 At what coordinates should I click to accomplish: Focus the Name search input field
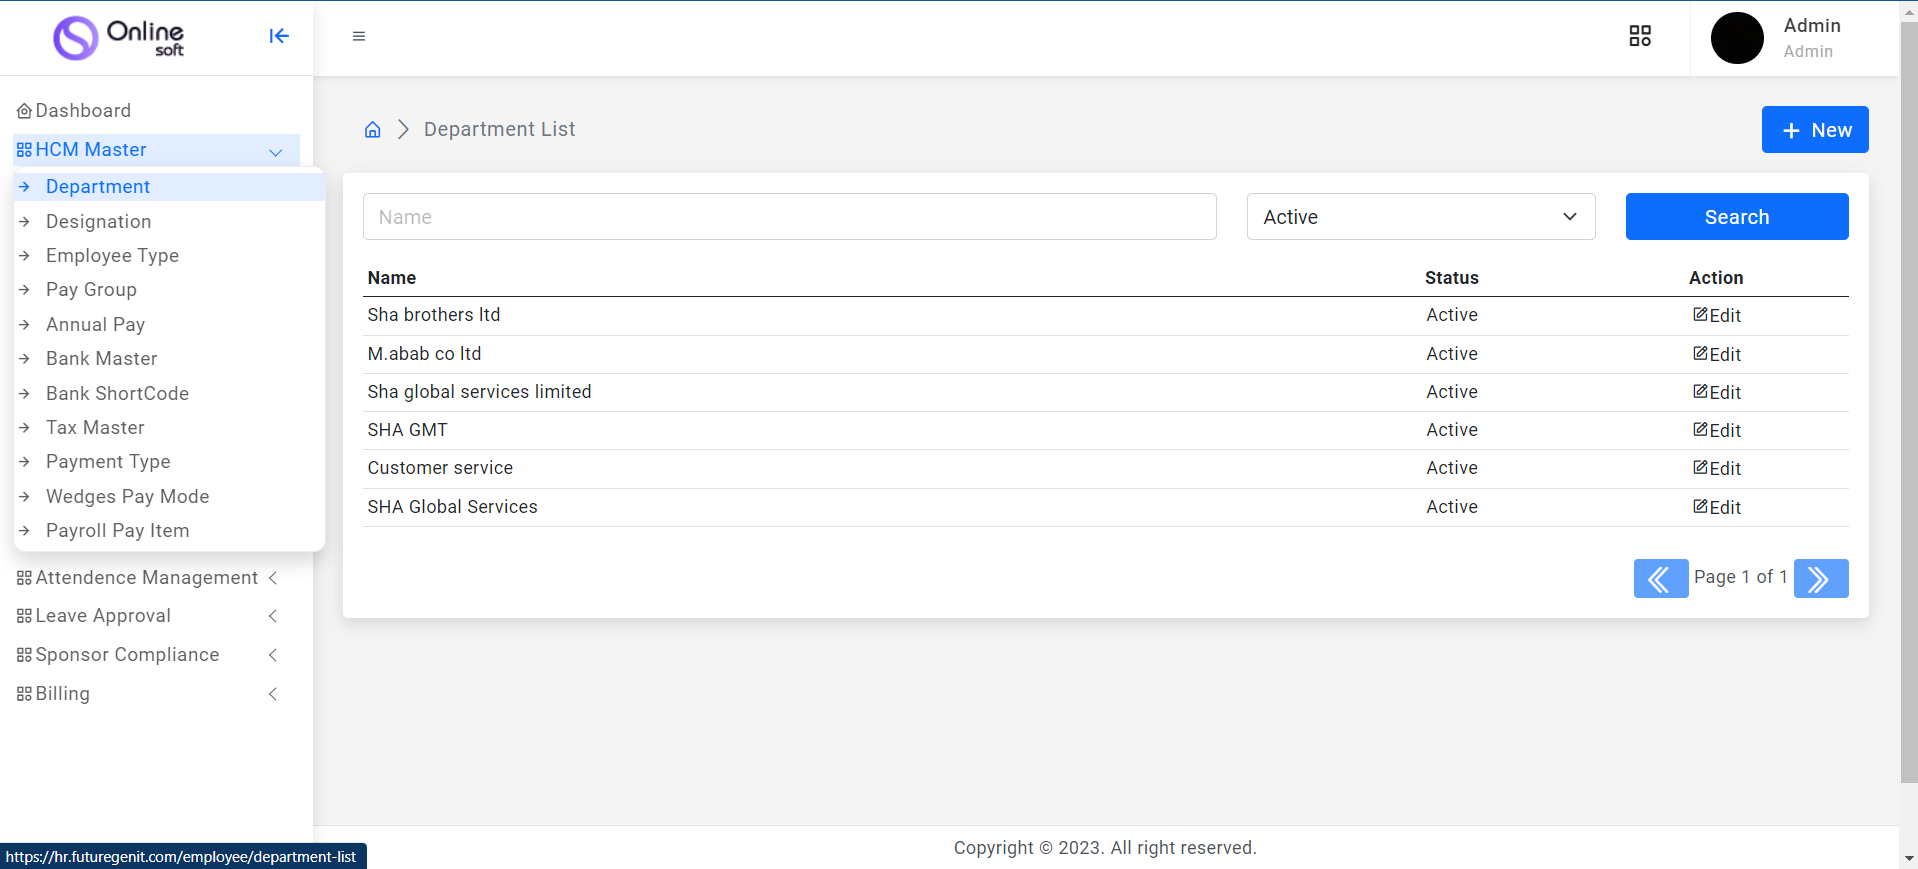pyautogui.click(x=789, y=217)
